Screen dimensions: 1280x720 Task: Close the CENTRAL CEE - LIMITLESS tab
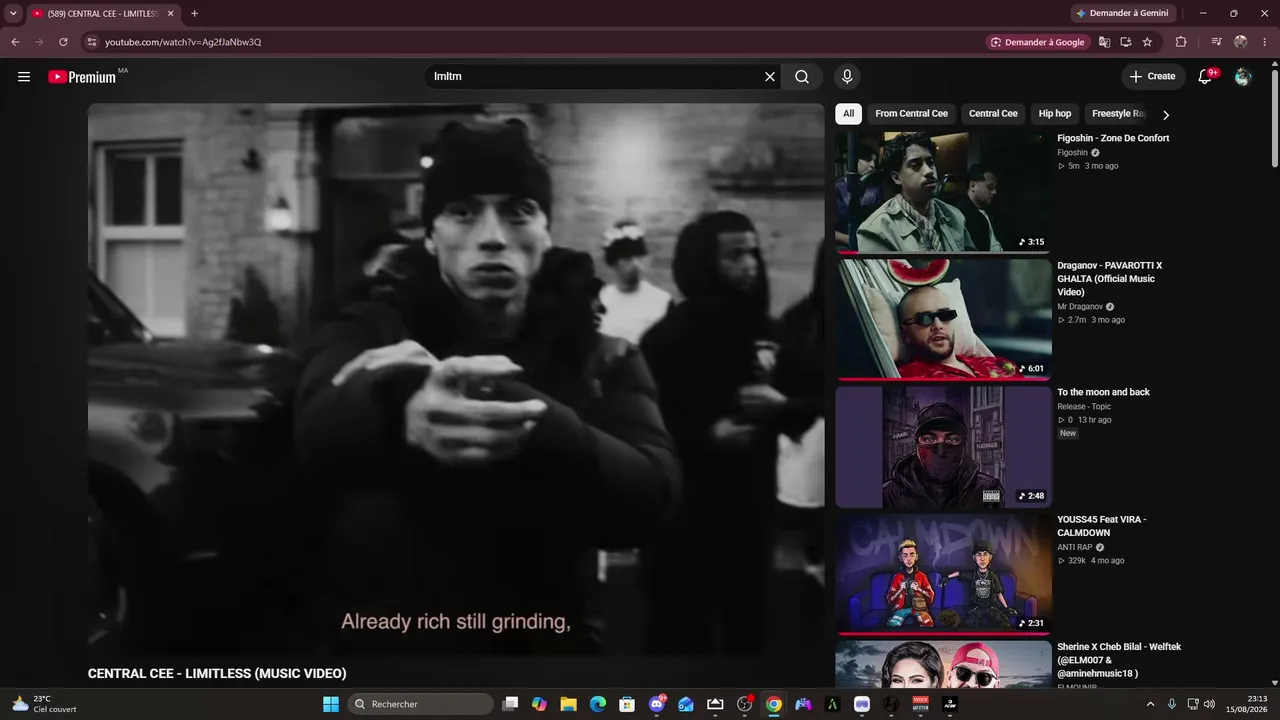click(170, 13)
